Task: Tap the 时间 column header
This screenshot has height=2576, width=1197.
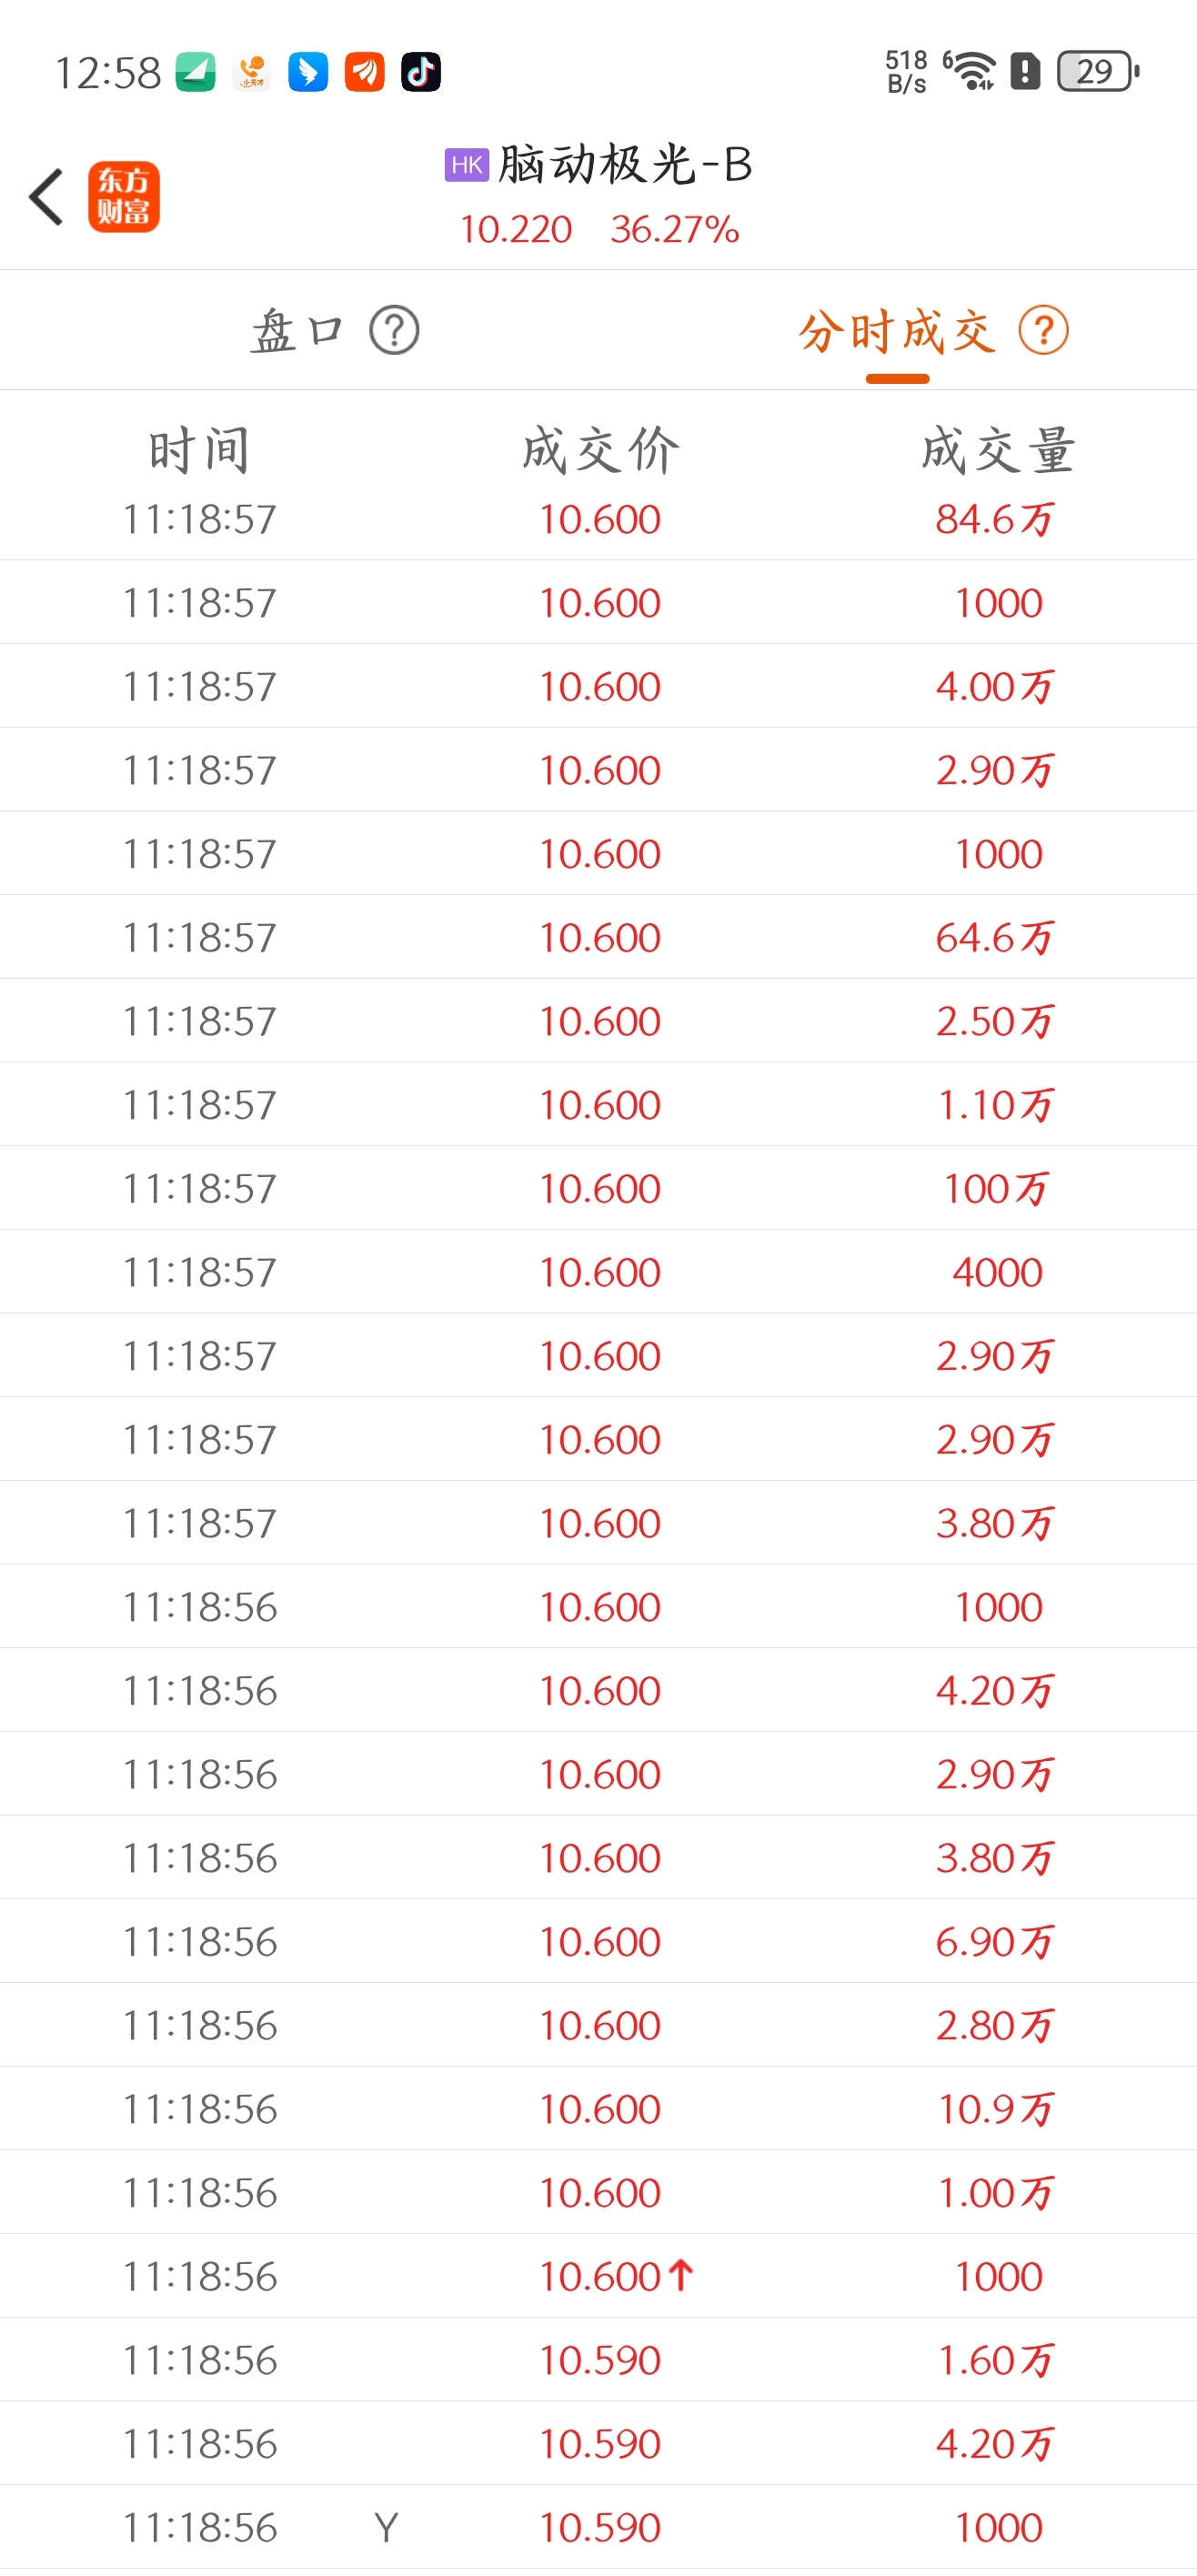Action: pos(199,450)
